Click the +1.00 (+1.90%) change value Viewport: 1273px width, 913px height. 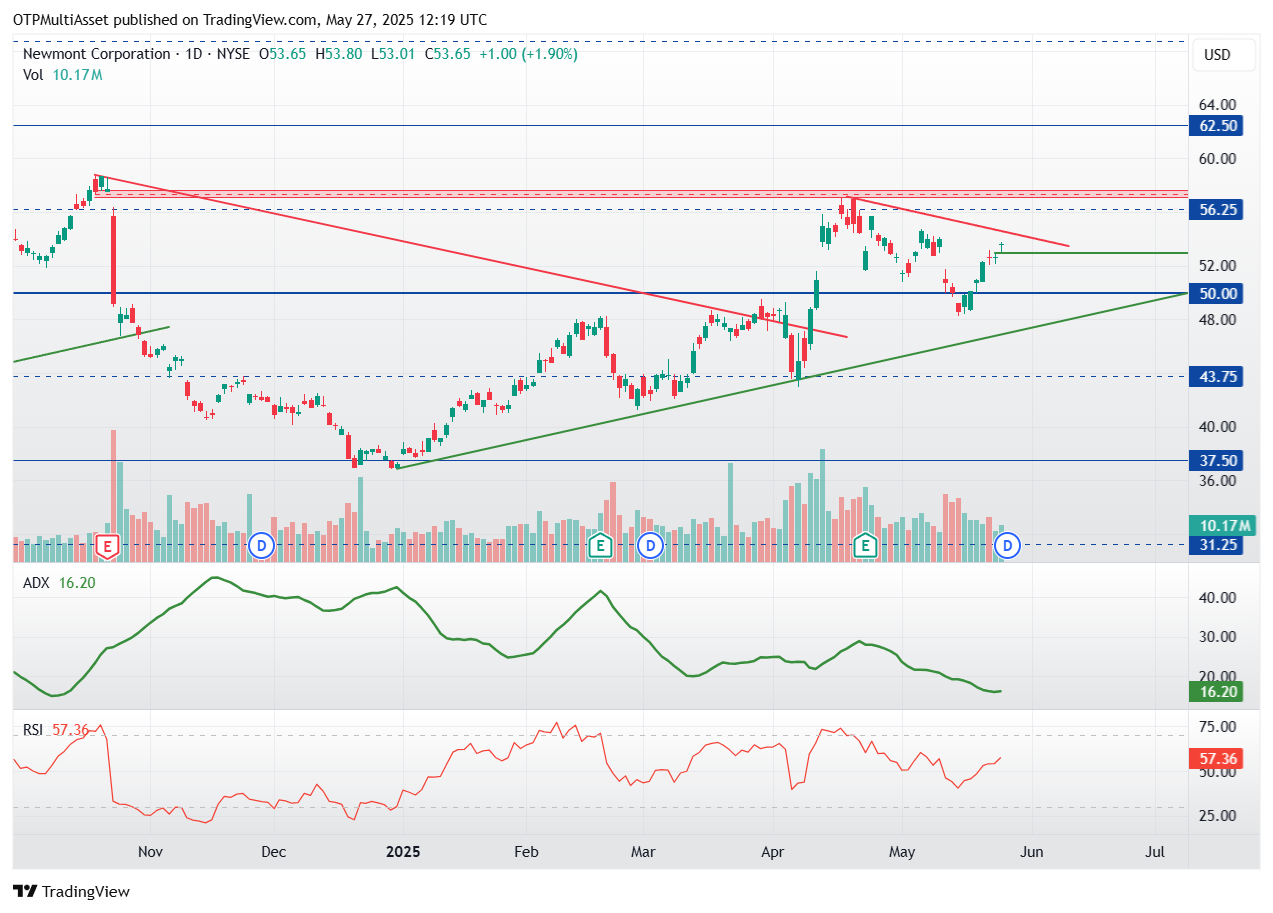click(x=528, y=54)
